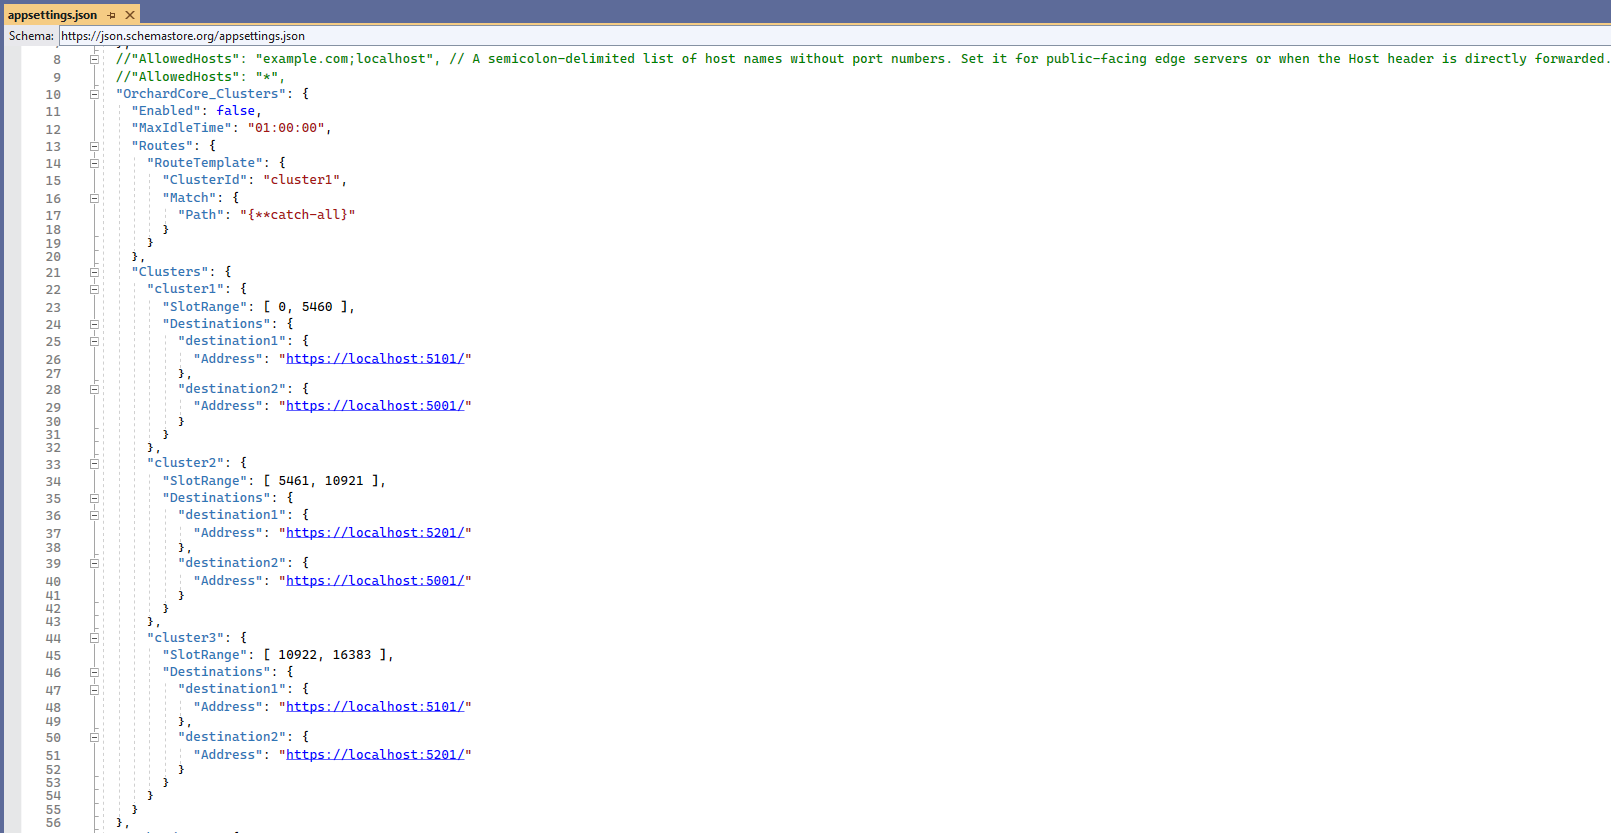Click the Schema URL input field

(x=834, y=36)
